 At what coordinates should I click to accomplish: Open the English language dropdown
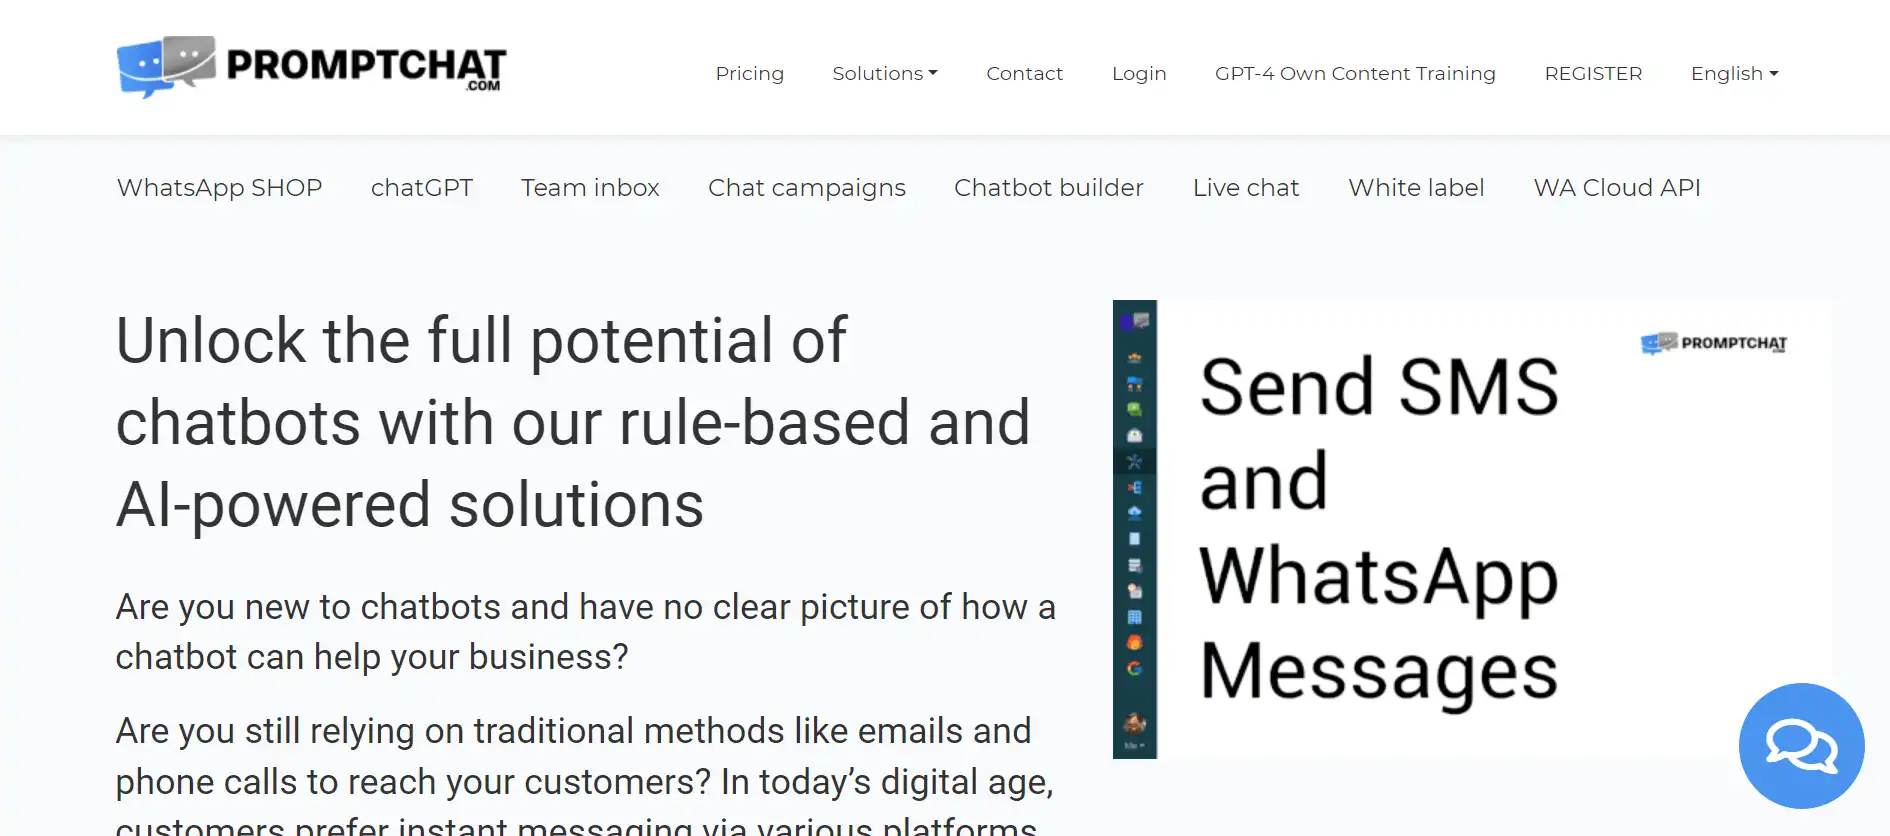(x=1734, y=74)
